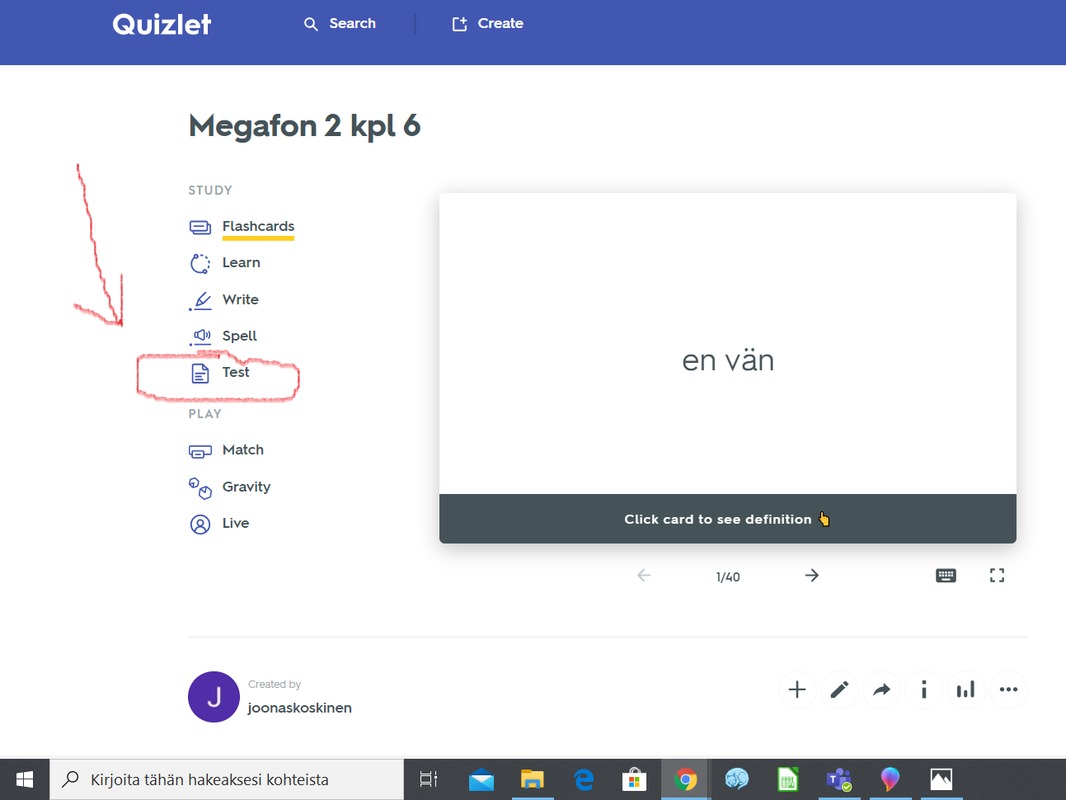Viewport: 1066px width, 800px height.
Task: Select the Learn study mode
Action: point(240,263)
